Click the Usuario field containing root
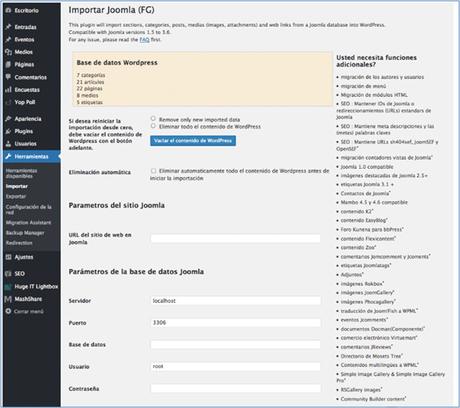This screenshot has width=460, height=408. 236,366
